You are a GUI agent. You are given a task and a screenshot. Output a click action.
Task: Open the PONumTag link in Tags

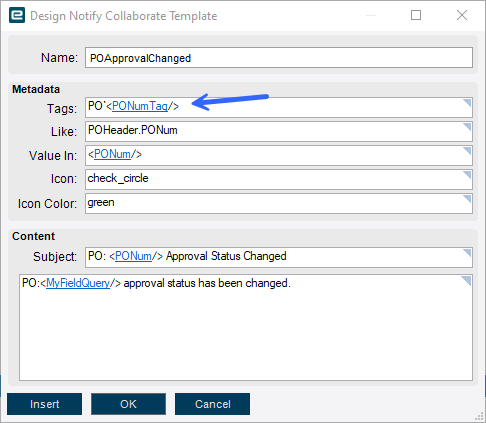click(140, 106)
